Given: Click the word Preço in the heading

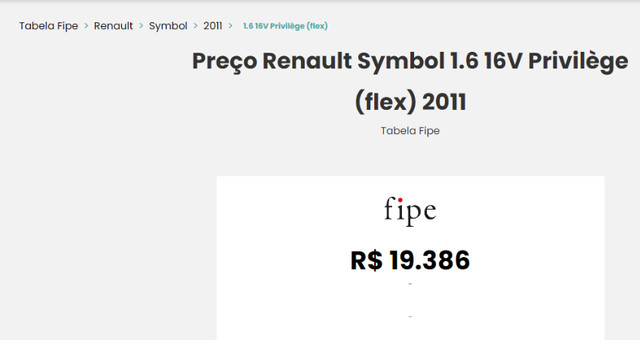Looking at the screenshot, I should (x=224, y=62).
